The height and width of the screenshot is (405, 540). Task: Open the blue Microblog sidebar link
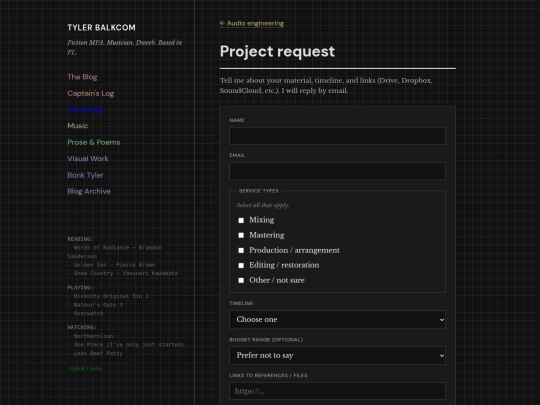tap(85, 110)
